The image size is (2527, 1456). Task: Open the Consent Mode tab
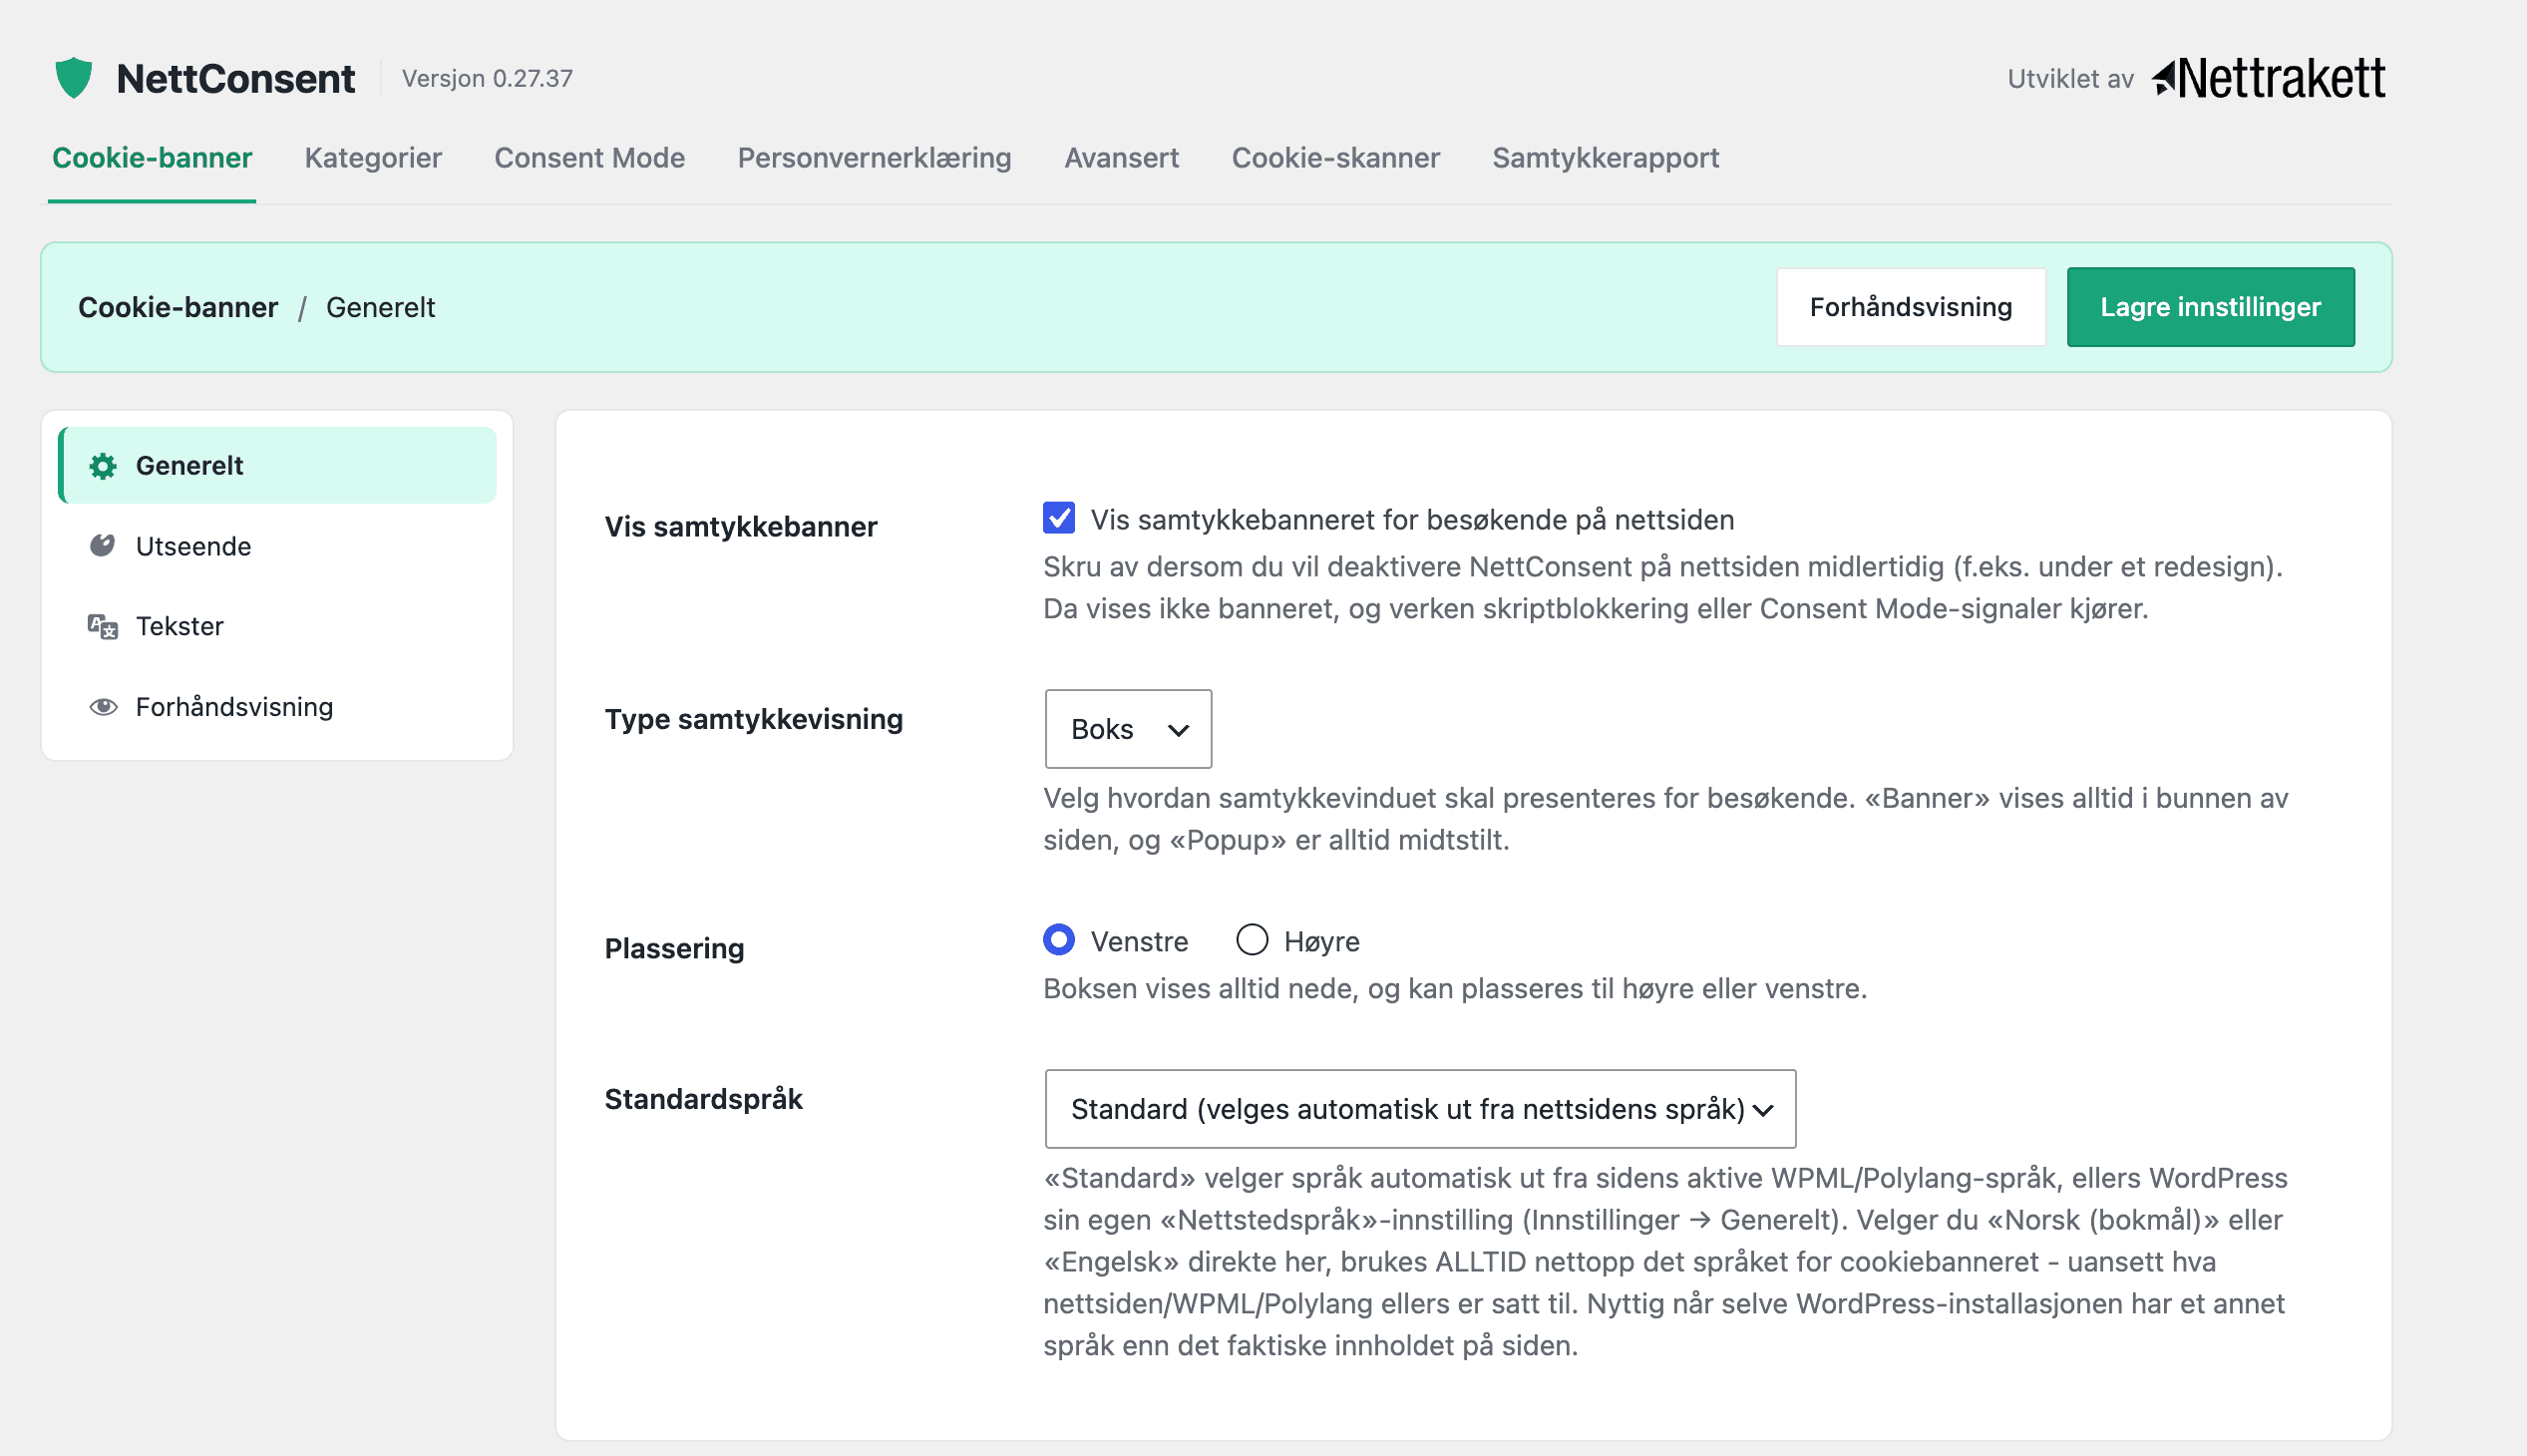(x=589, y=158)
